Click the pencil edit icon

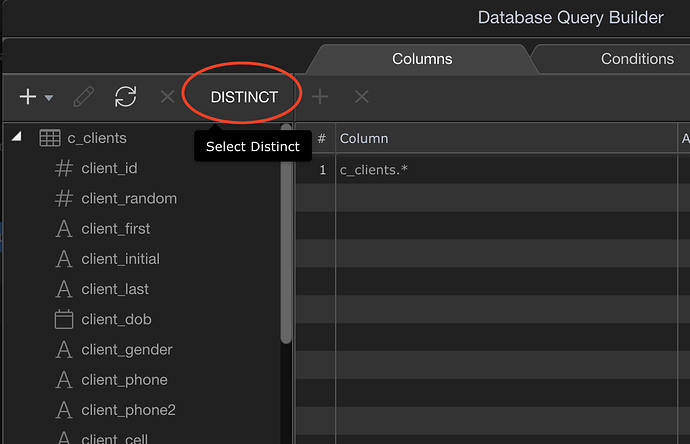(x=84, y=97)
